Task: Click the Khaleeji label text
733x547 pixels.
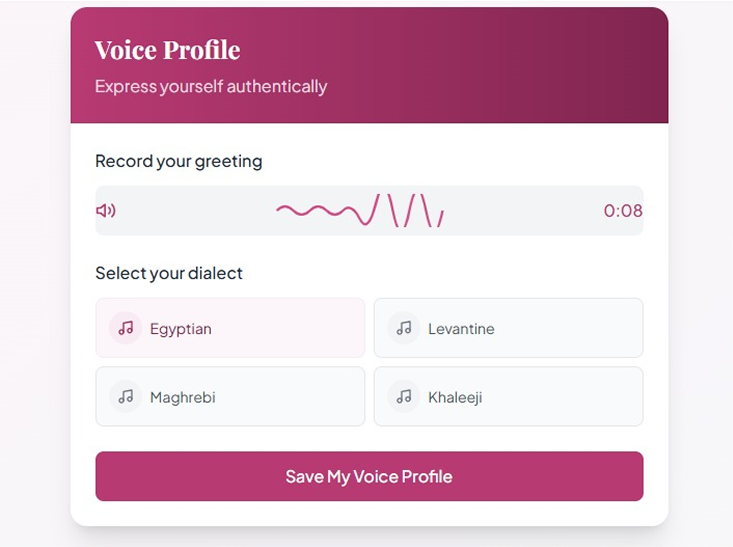Action: 455,397
